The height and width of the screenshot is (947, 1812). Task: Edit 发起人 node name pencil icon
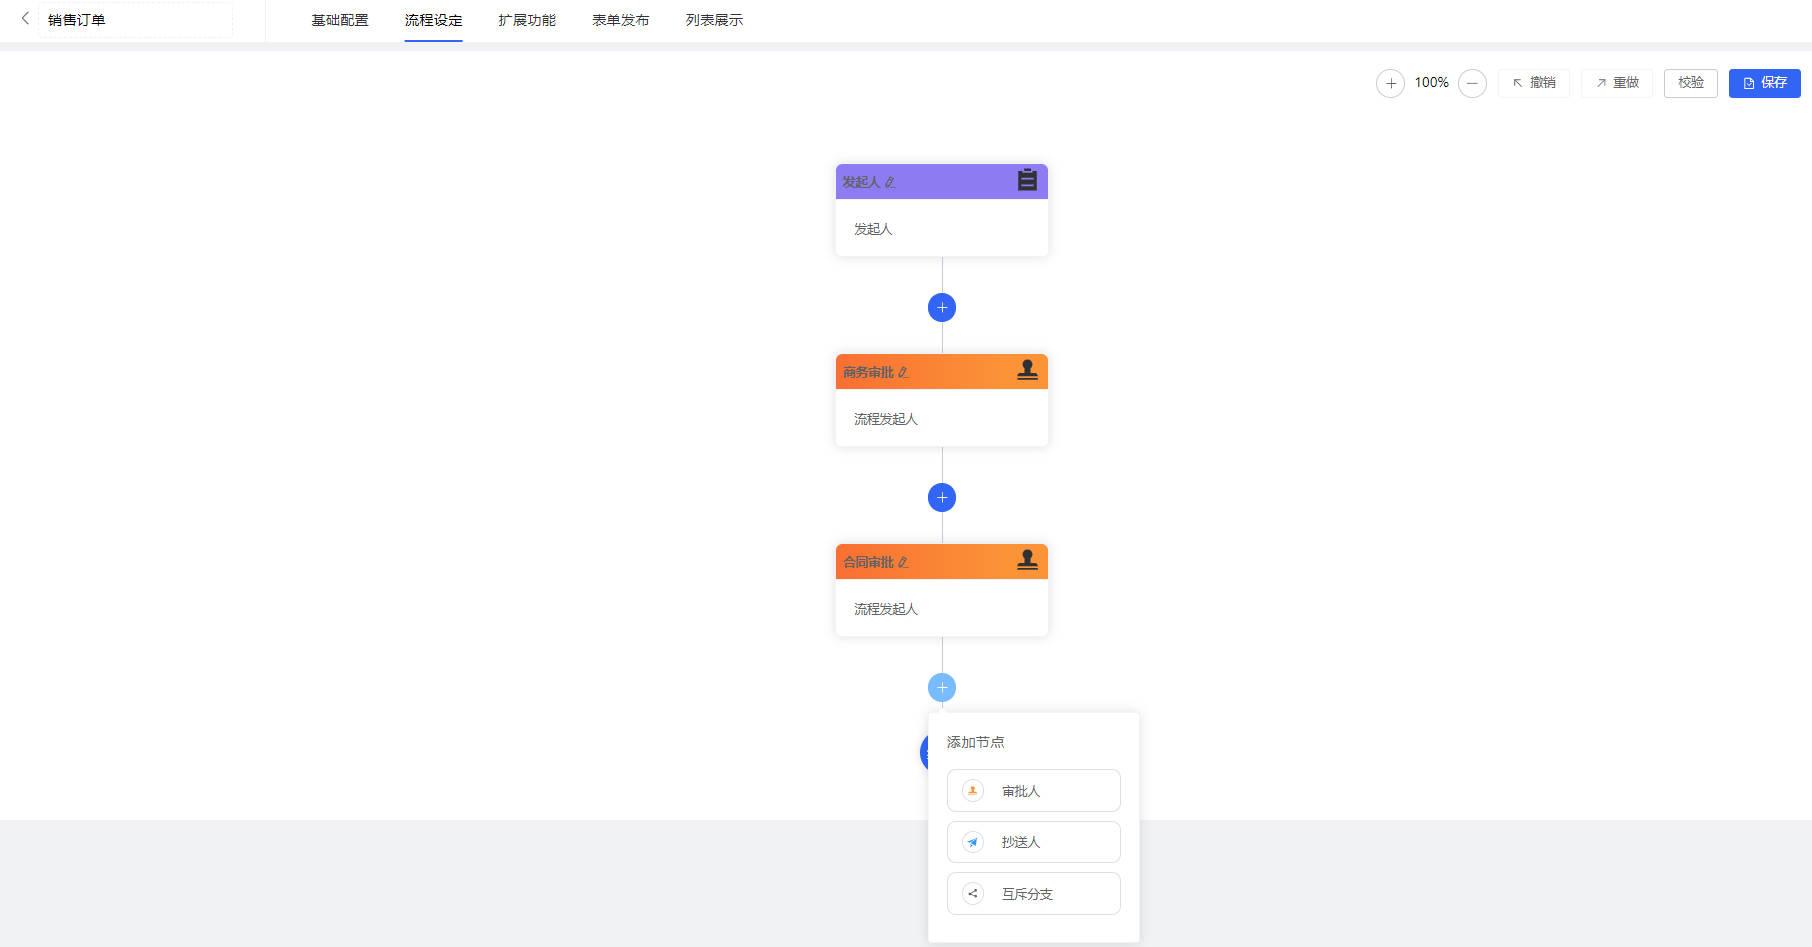point(889,182)
